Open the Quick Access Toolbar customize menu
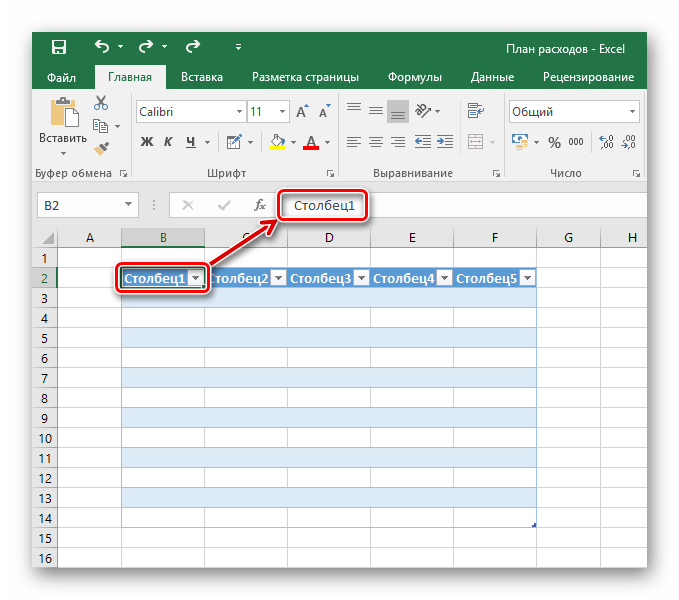The width and height of the screenshot is (679, 600). [x=238, y=47]
